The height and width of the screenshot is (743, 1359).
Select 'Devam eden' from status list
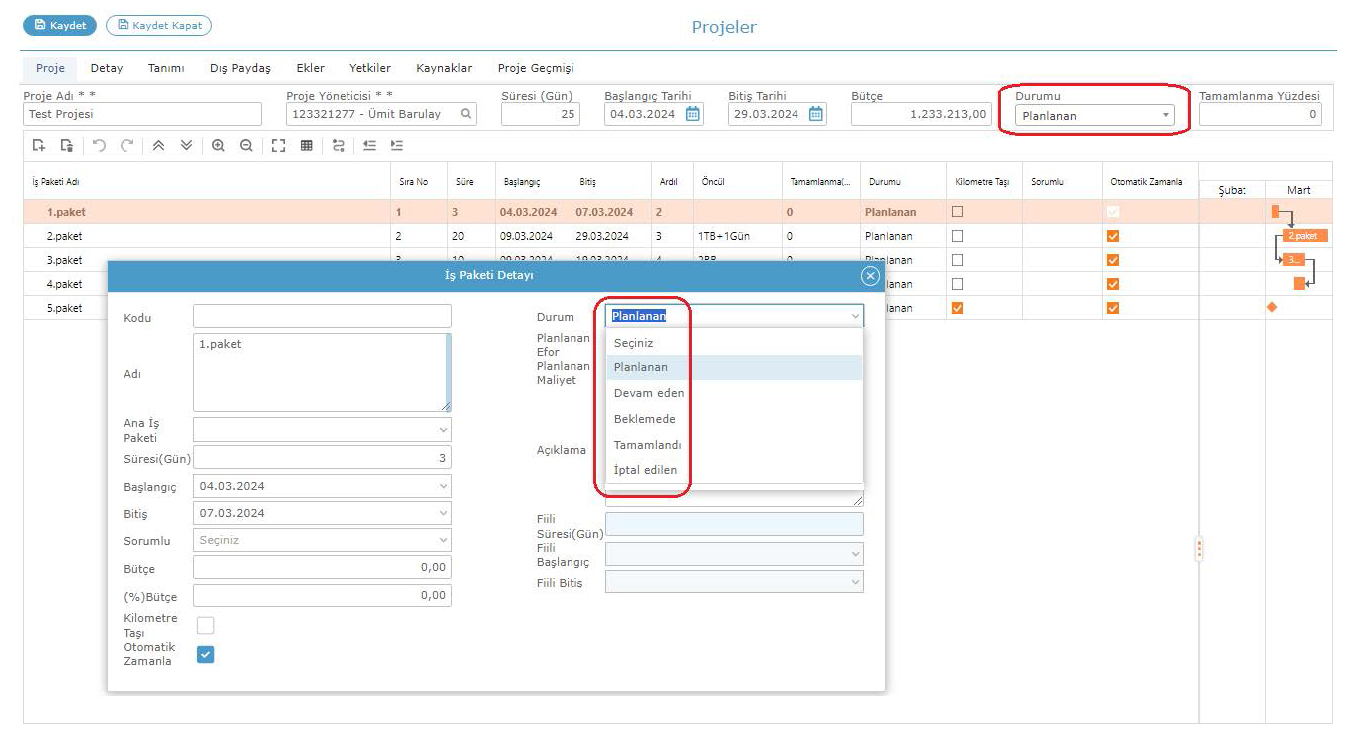point(649,393)
